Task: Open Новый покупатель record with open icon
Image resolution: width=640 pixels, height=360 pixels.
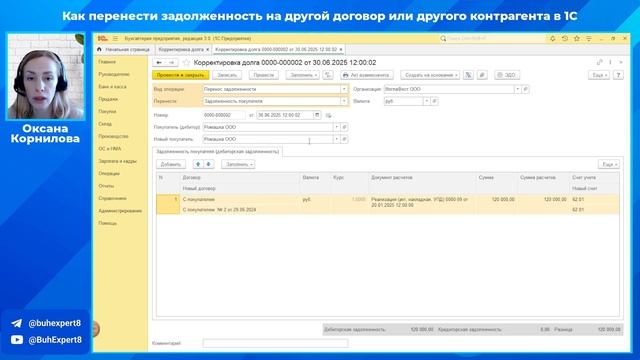Action: coord(344,139)
